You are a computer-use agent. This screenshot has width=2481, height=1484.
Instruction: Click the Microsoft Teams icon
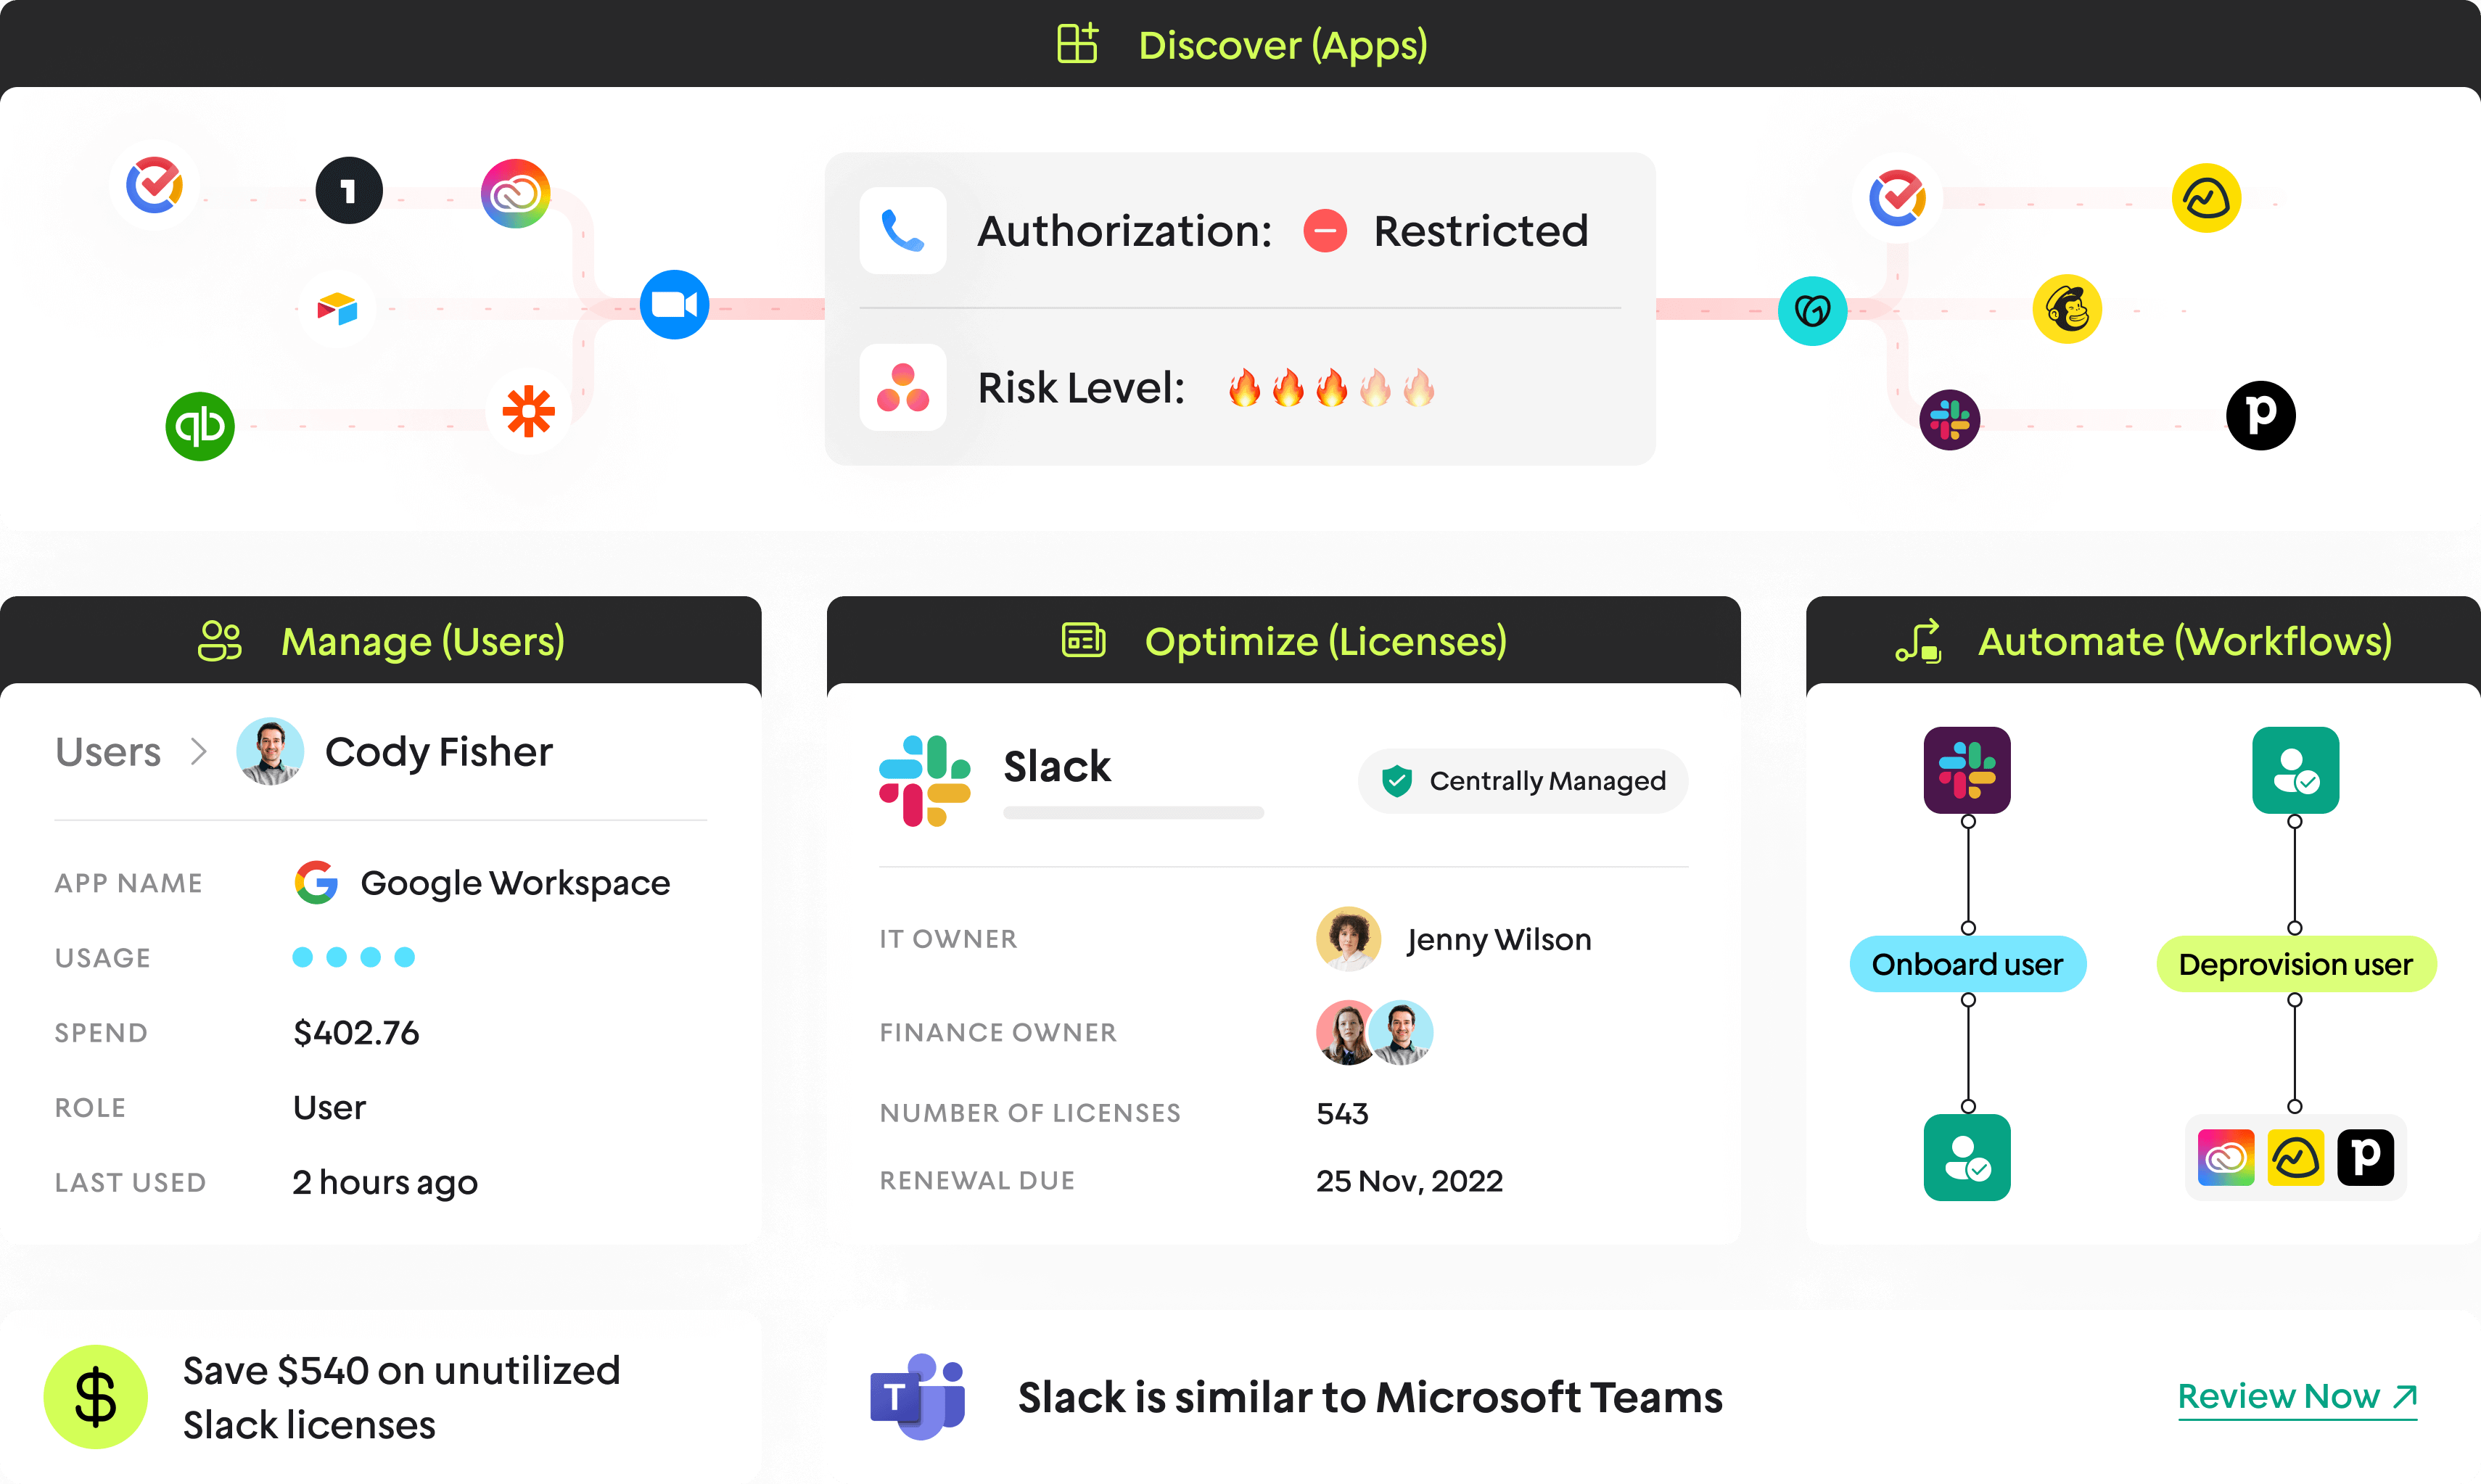918,1396
